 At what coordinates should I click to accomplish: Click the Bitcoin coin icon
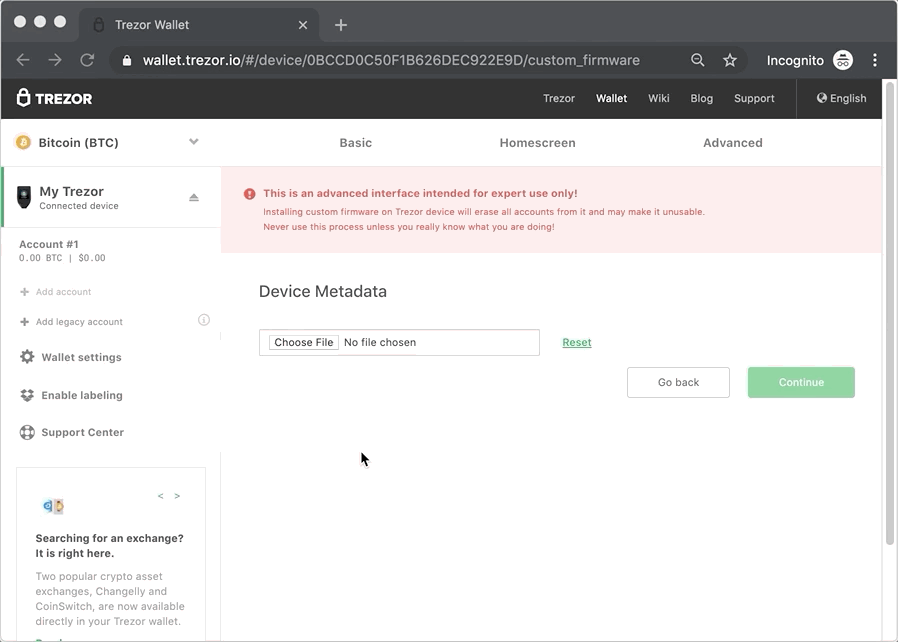tap(23, 142)
